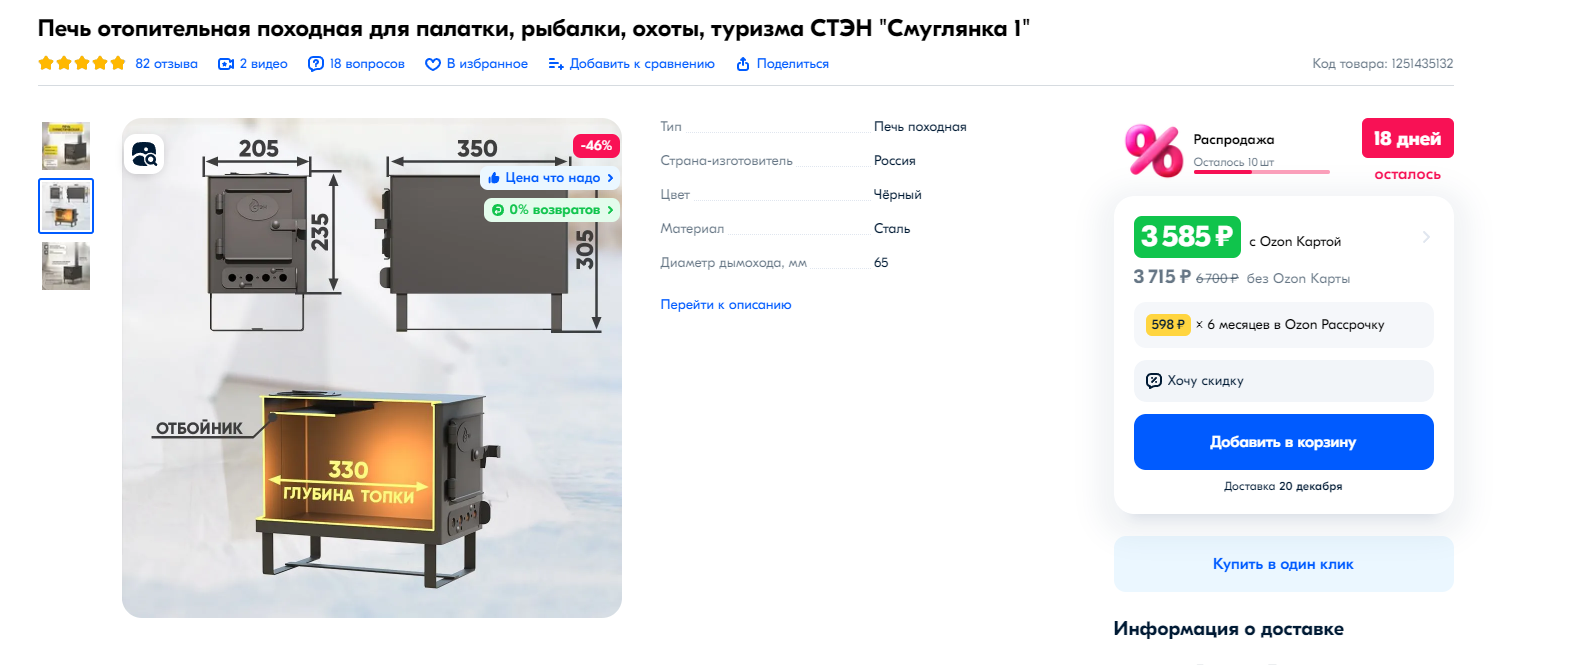
Task: Select the highlighted second product thumbnail
Action: click(x=66, y=206)
